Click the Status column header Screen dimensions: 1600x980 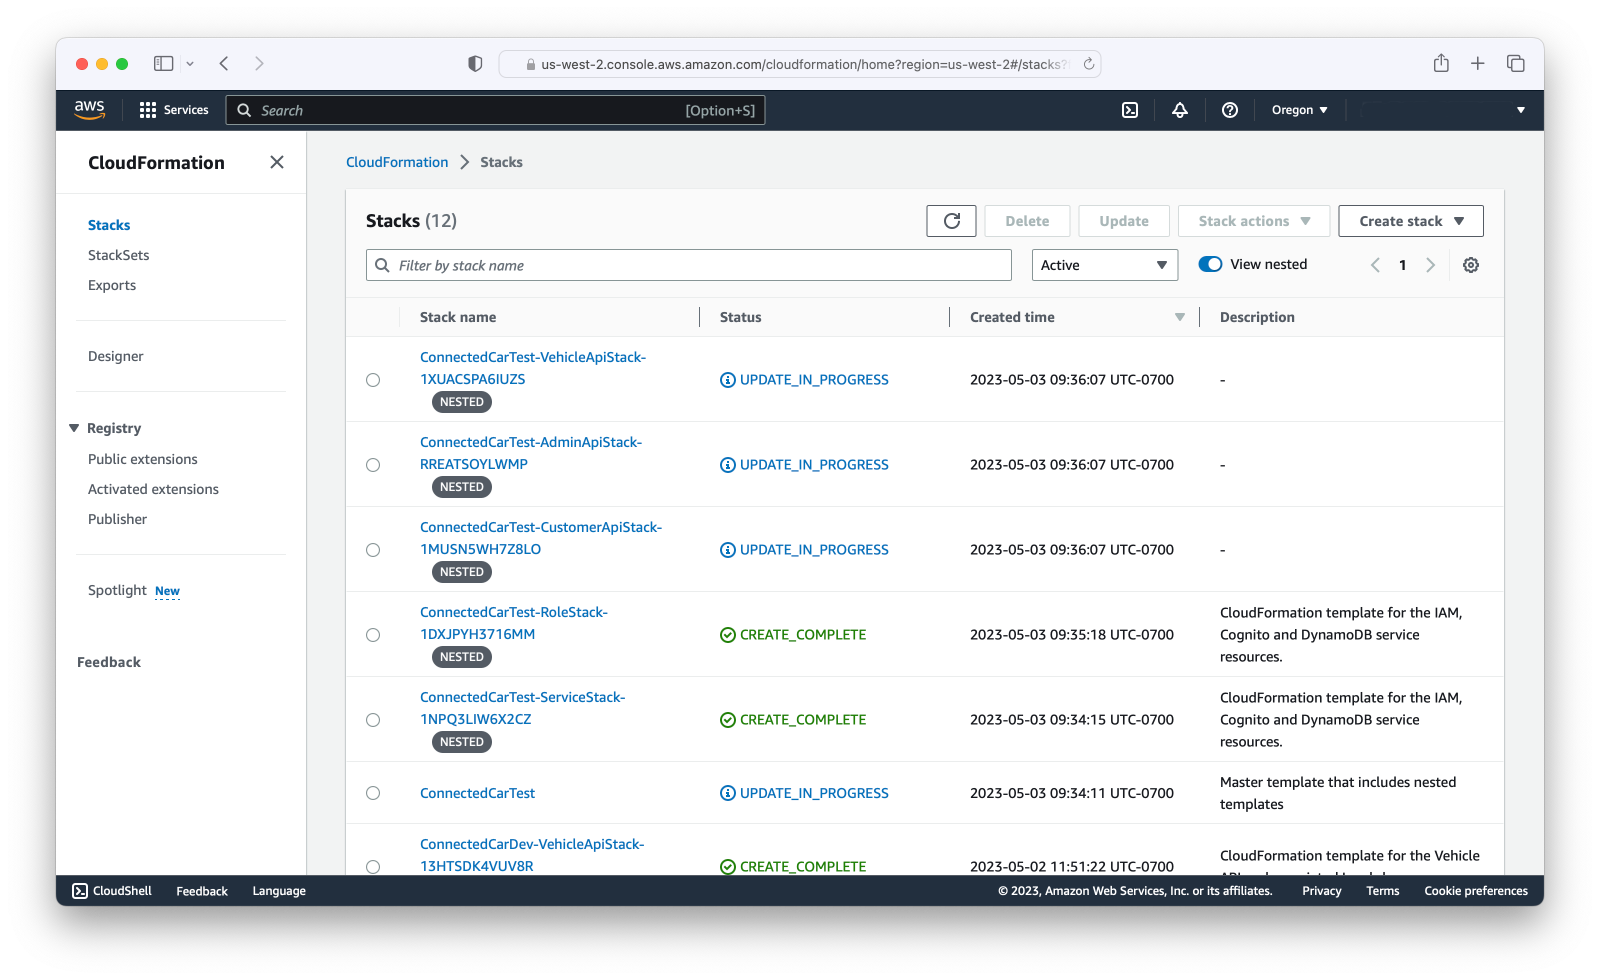[741, 317]
